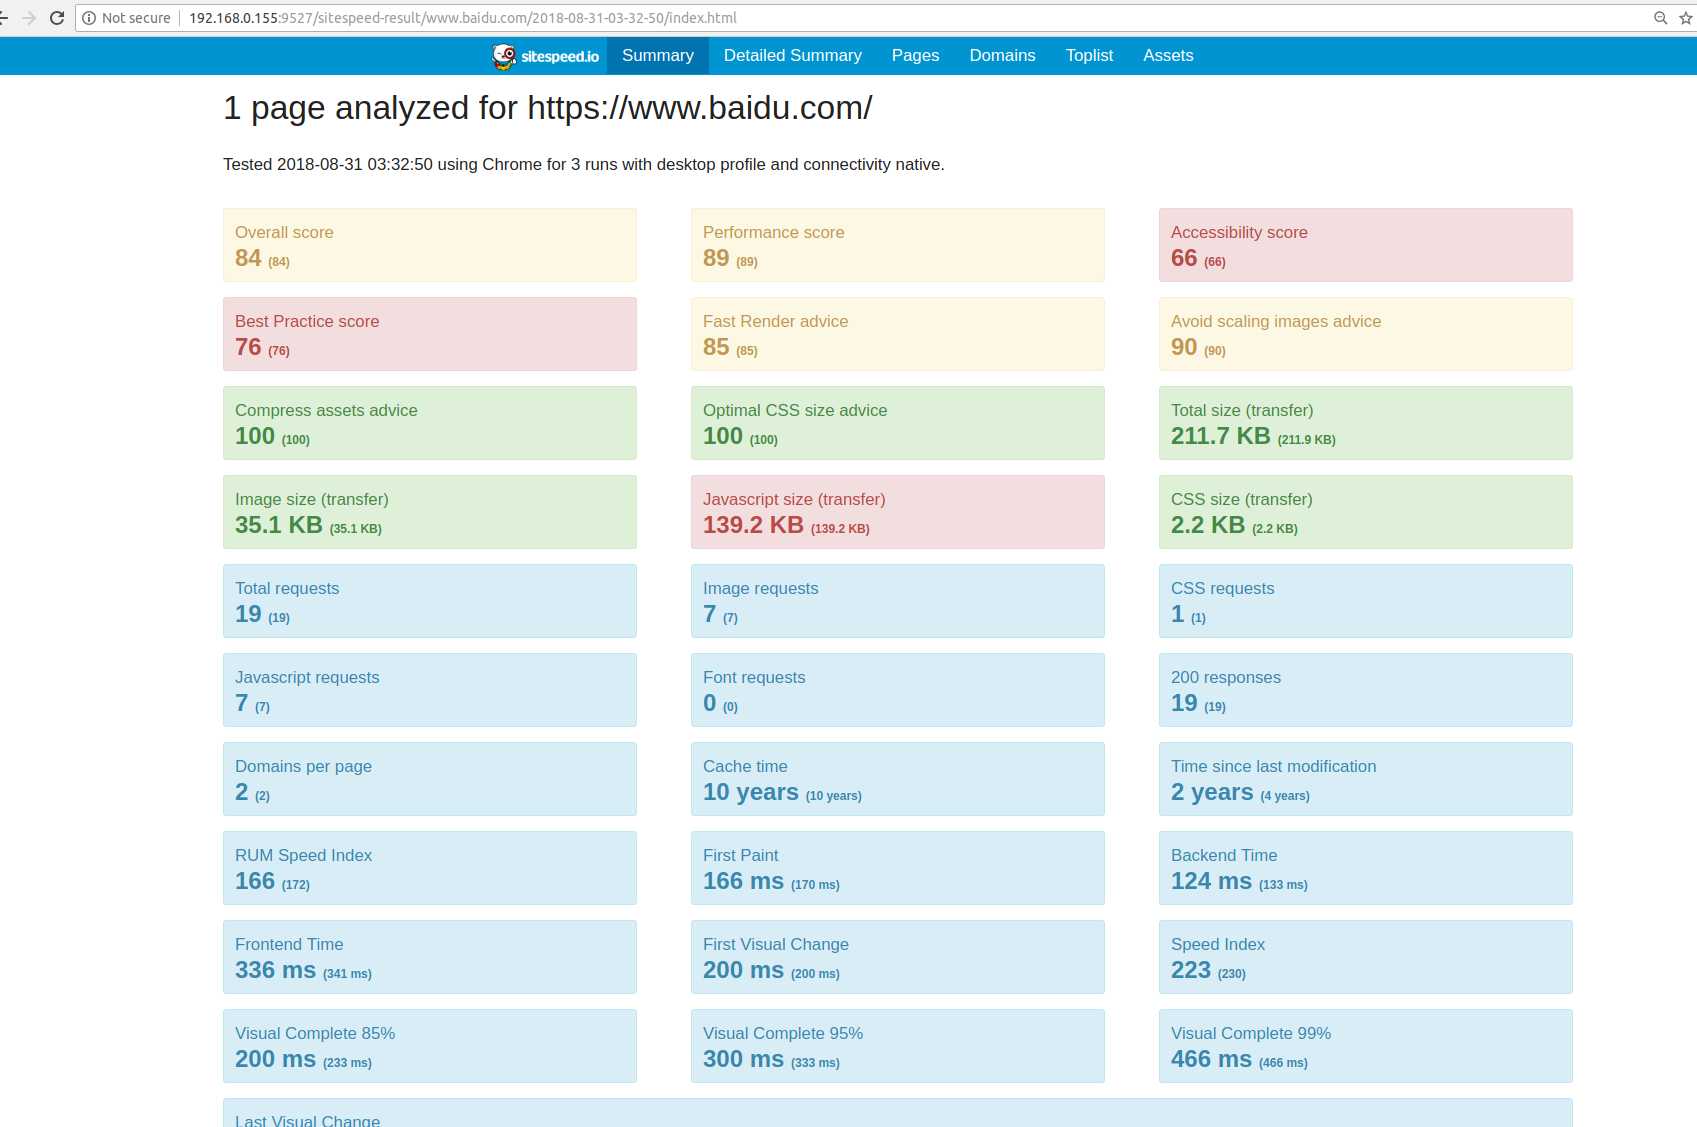This screenshot has height=1127, width=1697.
Task: Reload the page with refresh icon
Action: pos(57,18)
